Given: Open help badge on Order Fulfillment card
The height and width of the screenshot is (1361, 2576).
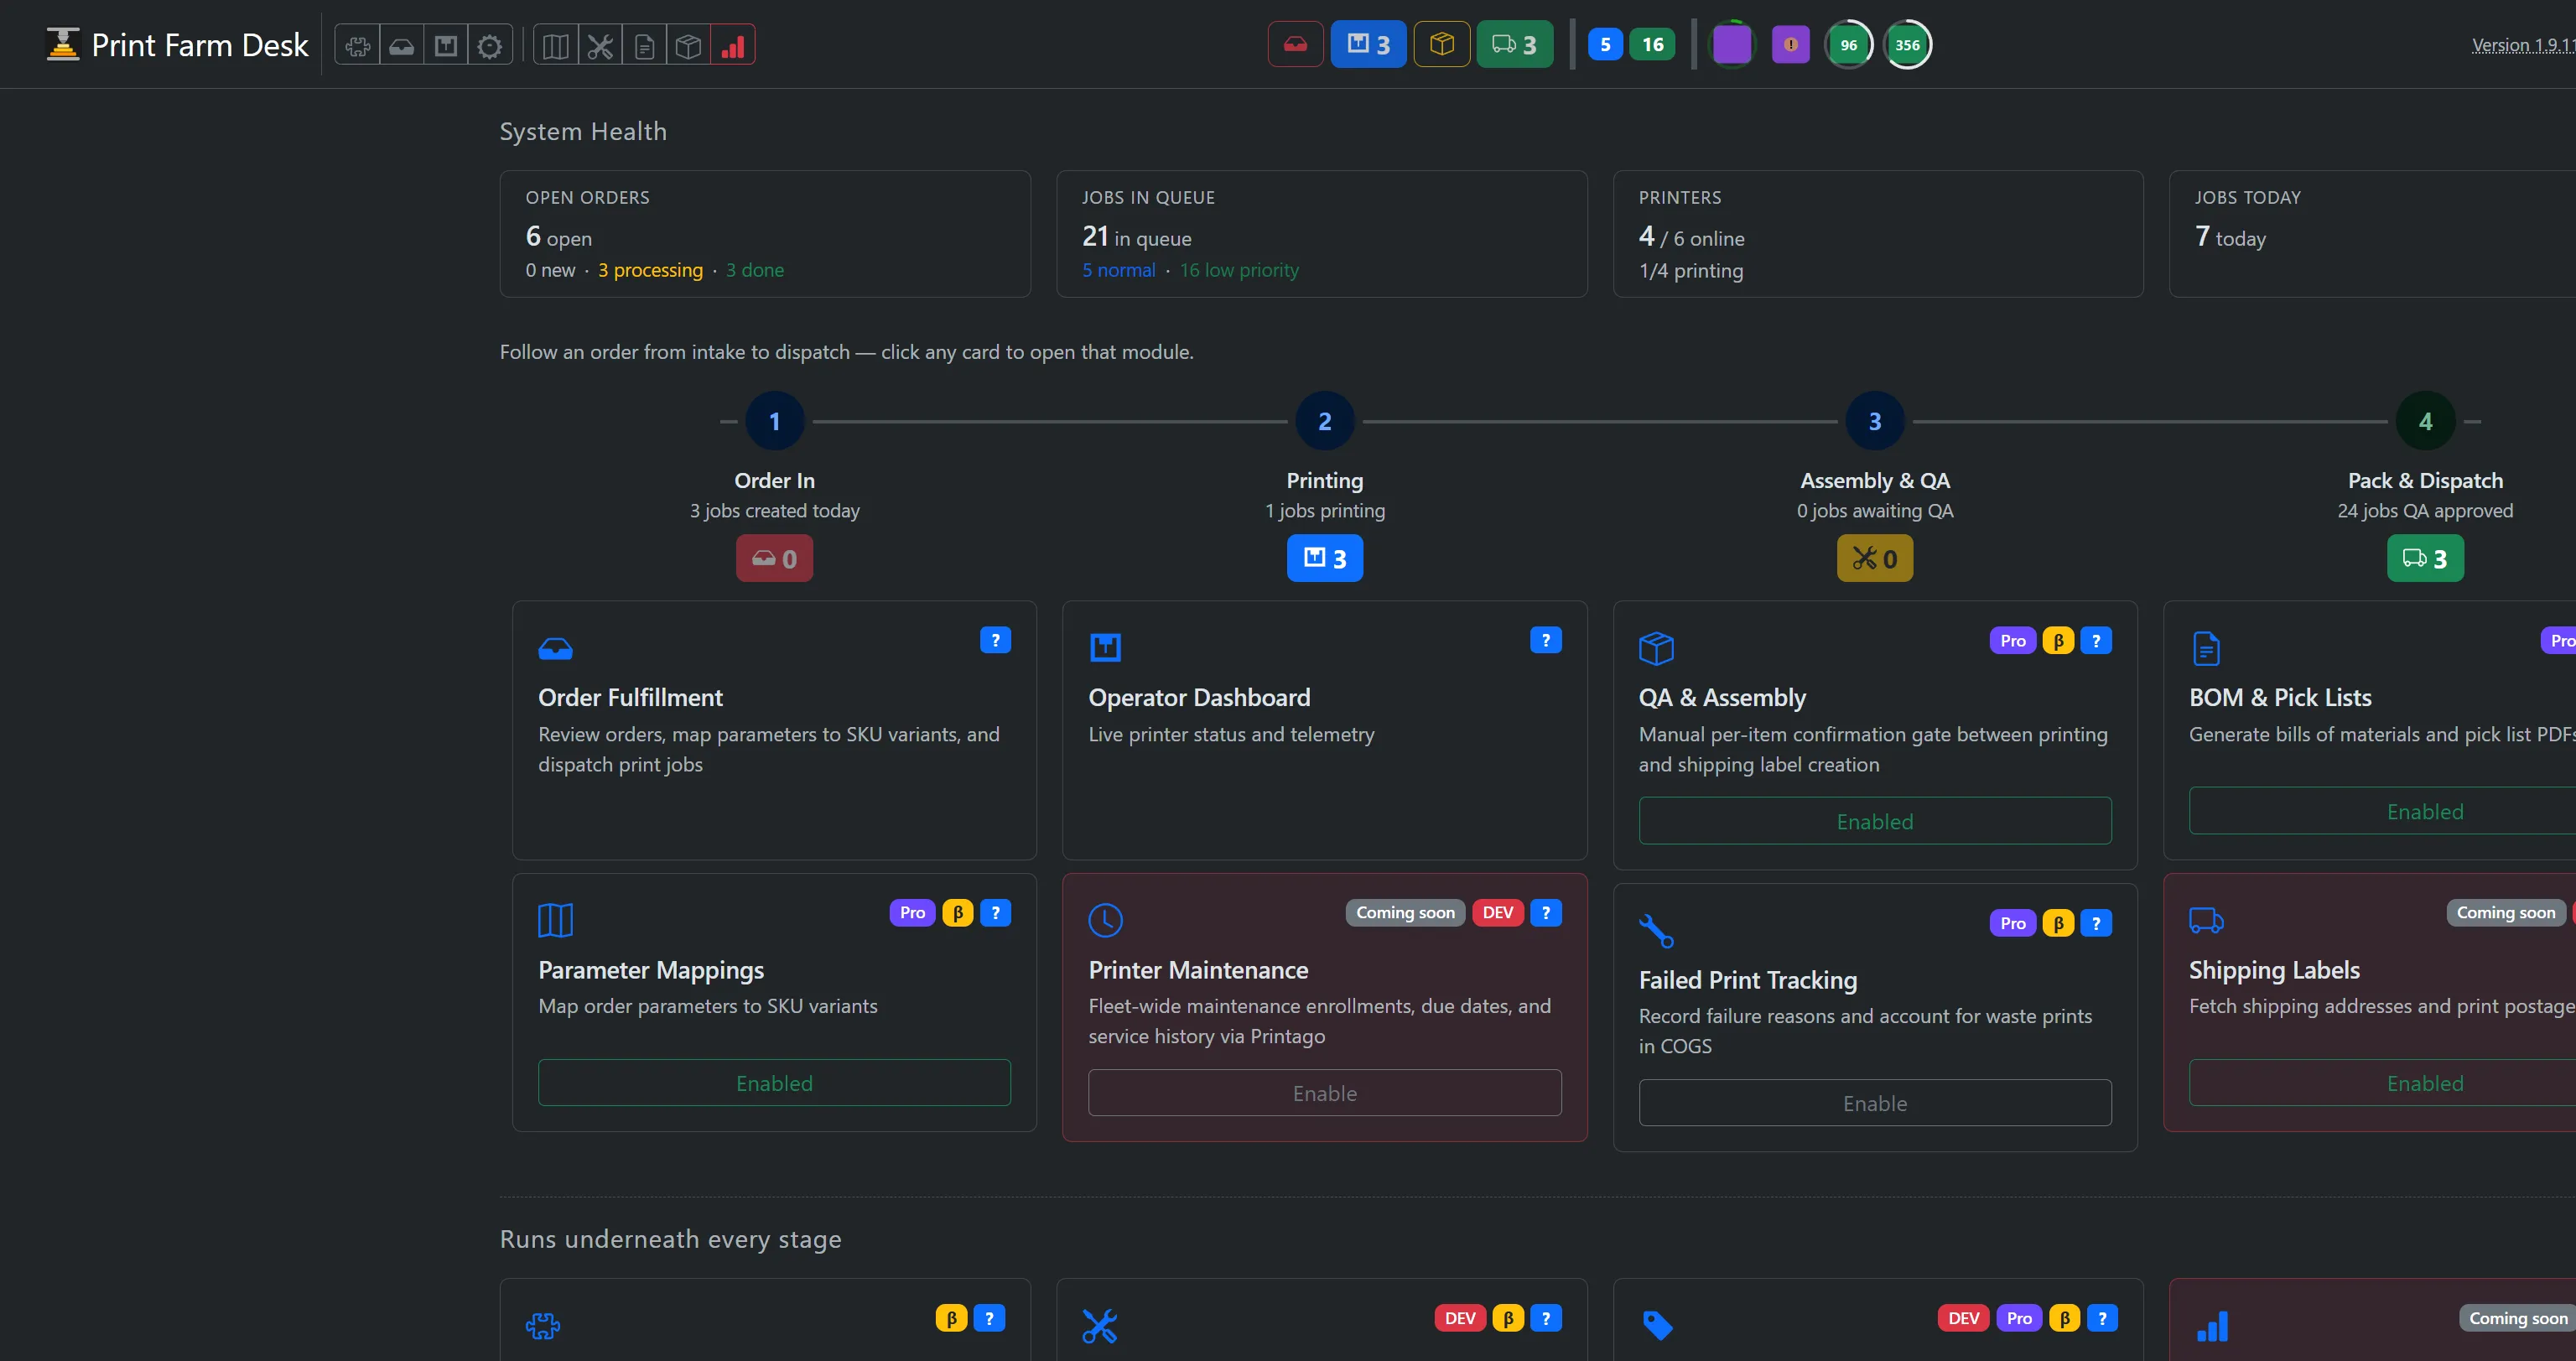Looking at the screenshot, I should click(995, 640).
